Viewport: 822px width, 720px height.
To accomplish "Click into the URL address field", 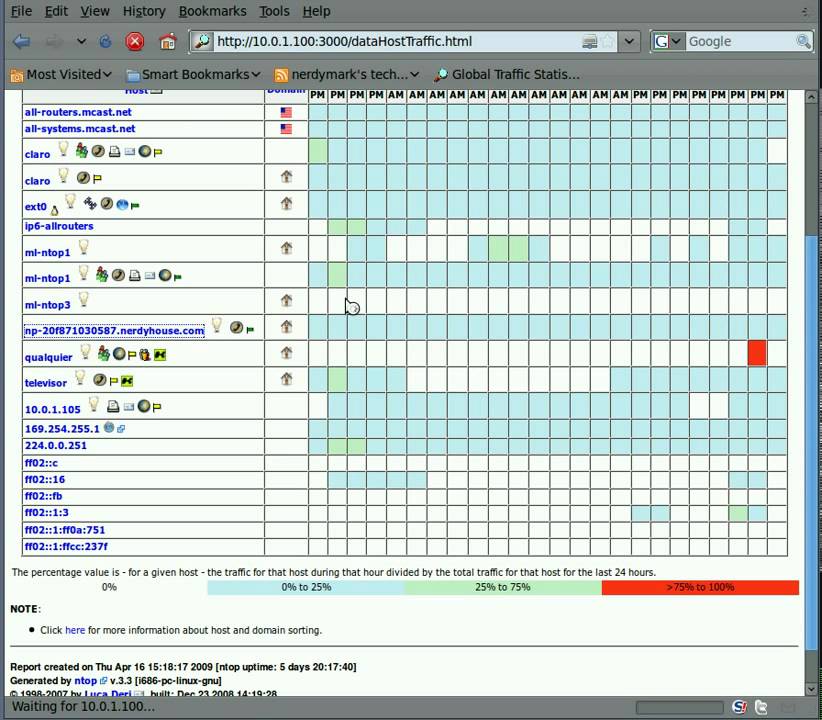I will pyautogui.click(x=396, y=41).
